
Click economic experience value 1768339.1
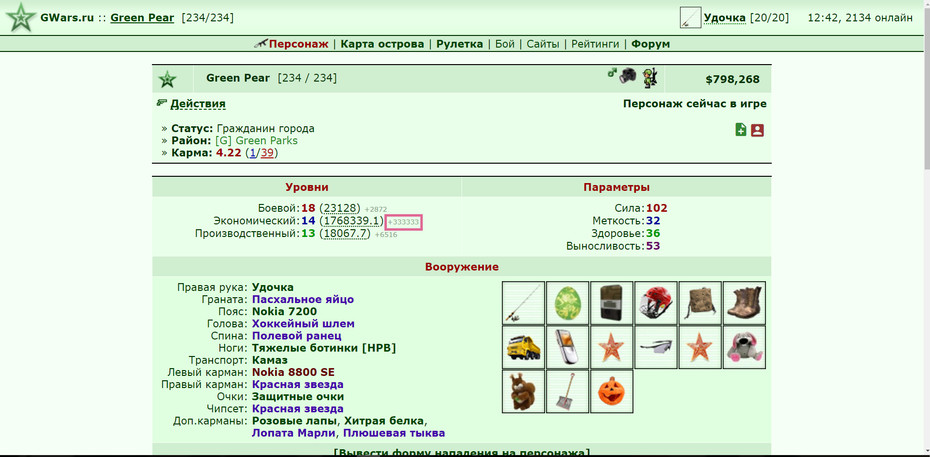[351, 221]
